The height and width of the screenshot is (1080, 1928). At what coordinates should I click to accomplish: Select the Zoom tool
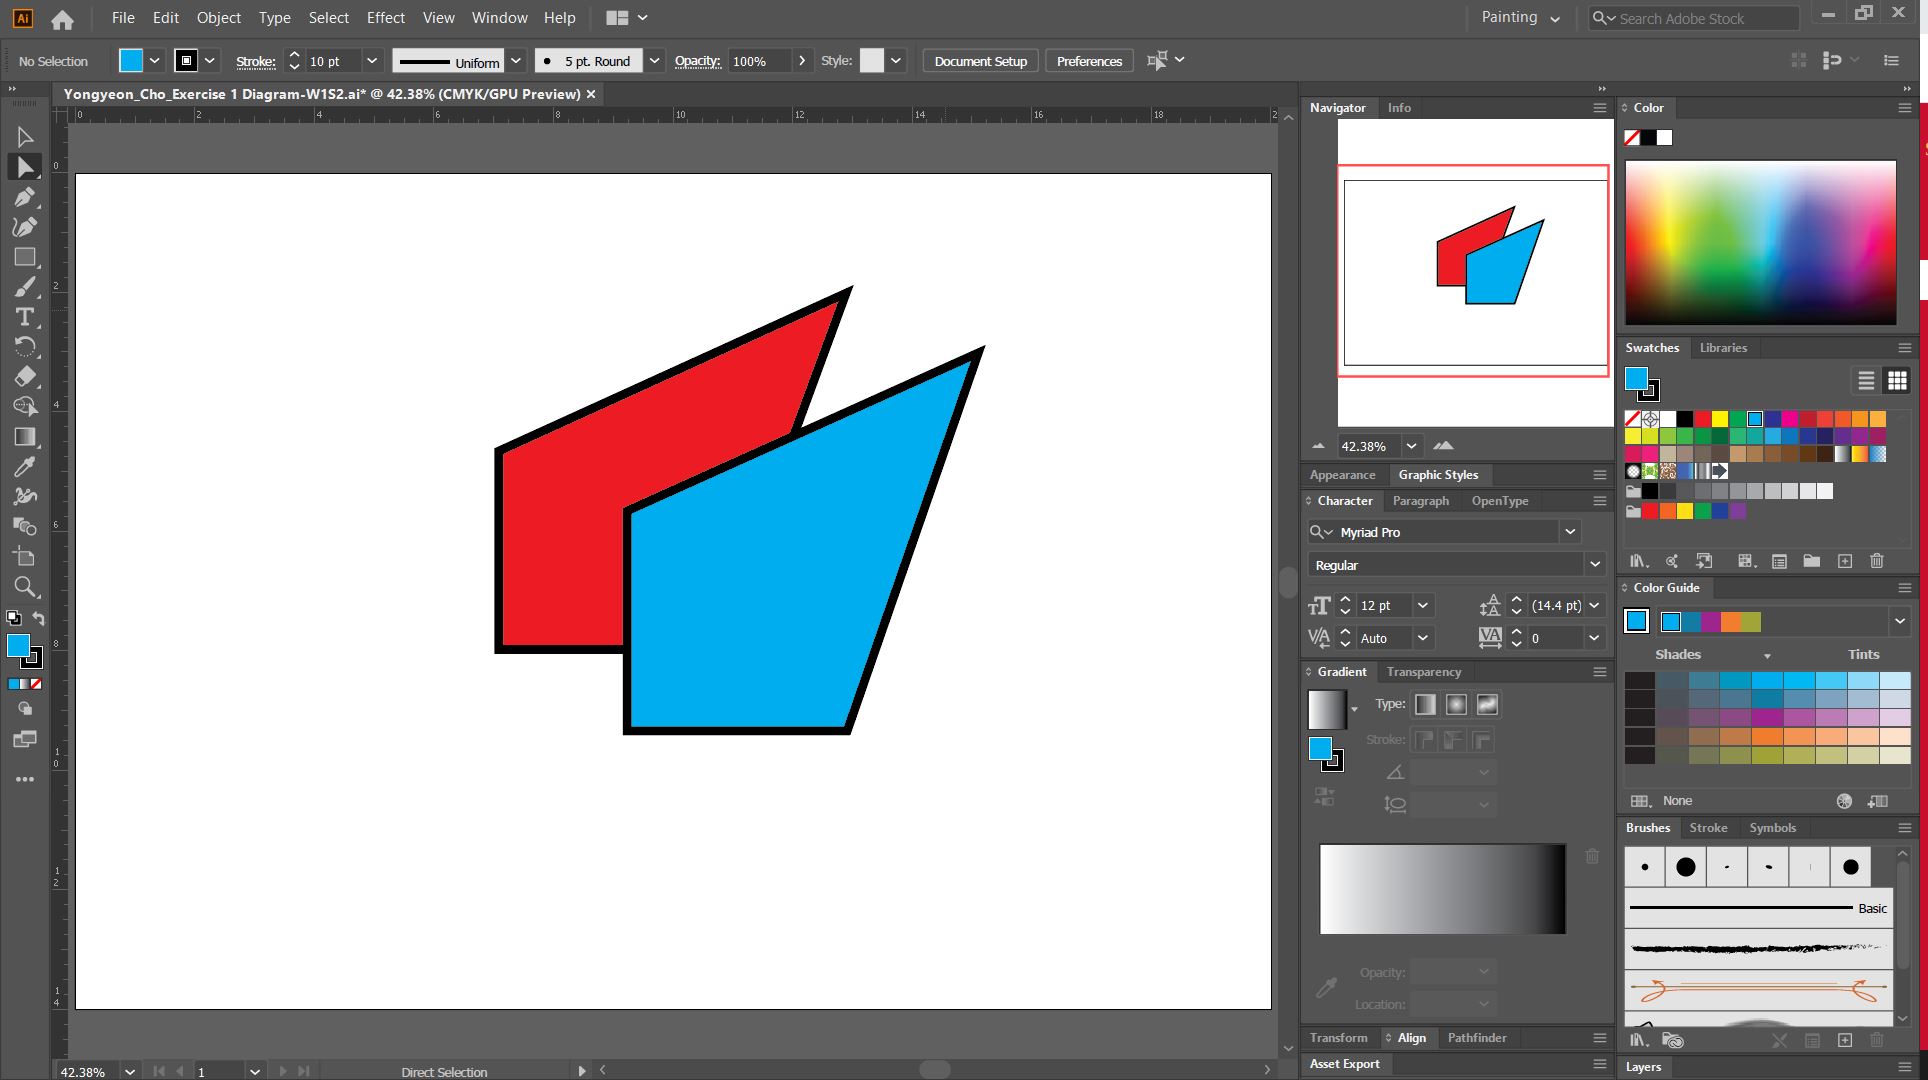(x=25, y=587)
